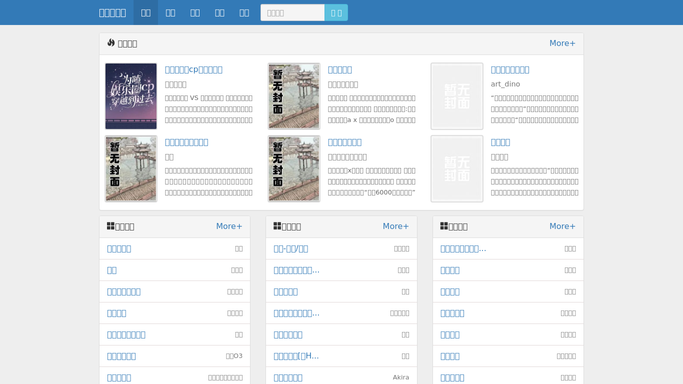Screen dimensions: 683x384
Task: Open More+ in the top featured section
Action: (562, 43)
